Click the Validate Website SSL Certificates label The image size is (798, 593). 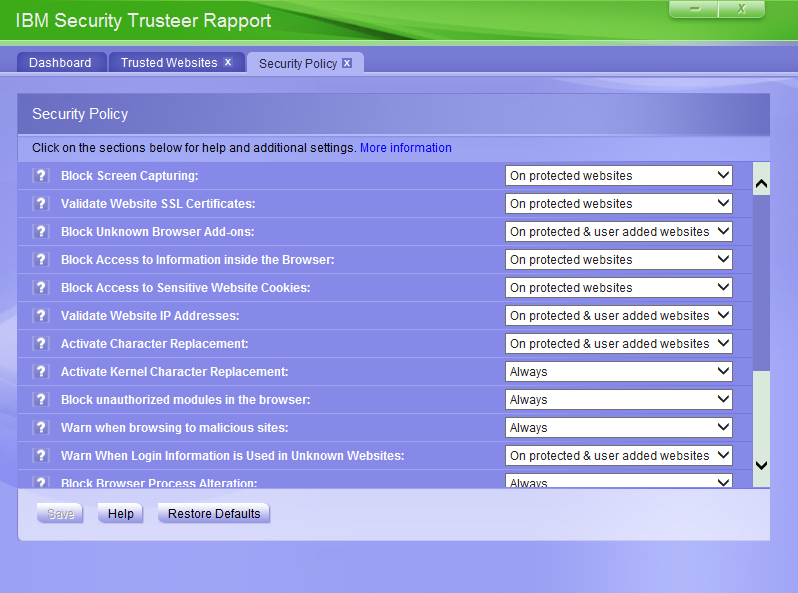click(158, 204)
